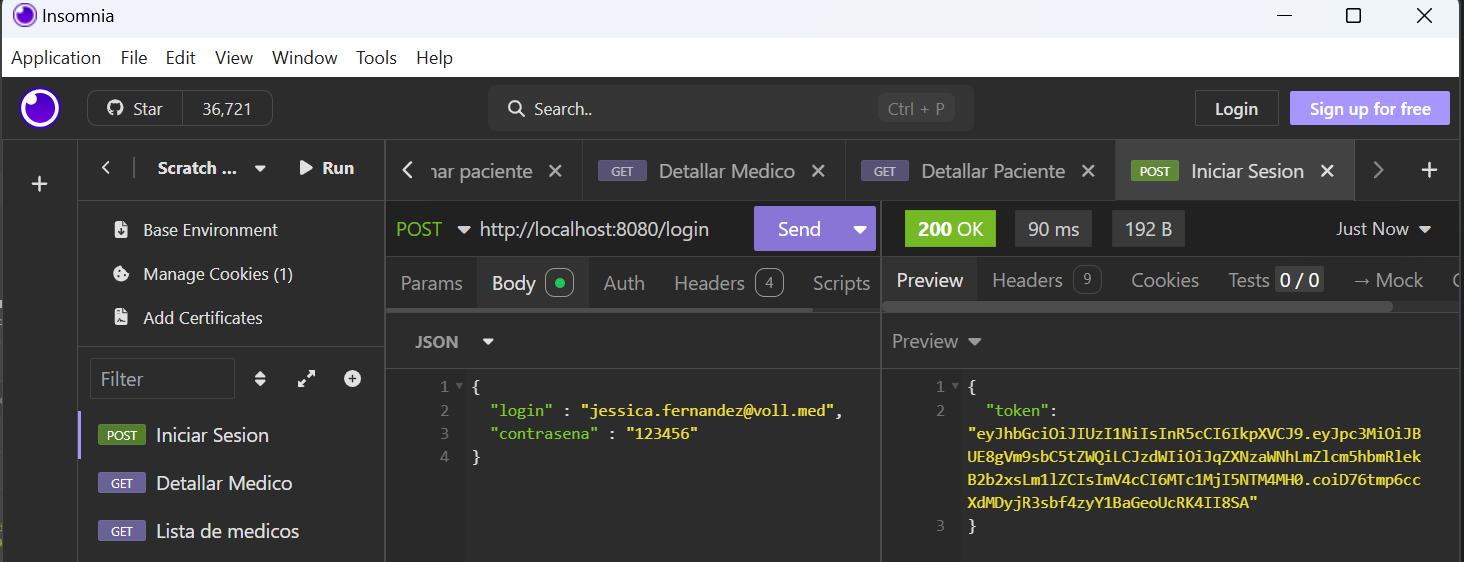Viewport: 1464px width, 562px height.
Task: Click the 200 OK status badge
Action: point(950,229)
